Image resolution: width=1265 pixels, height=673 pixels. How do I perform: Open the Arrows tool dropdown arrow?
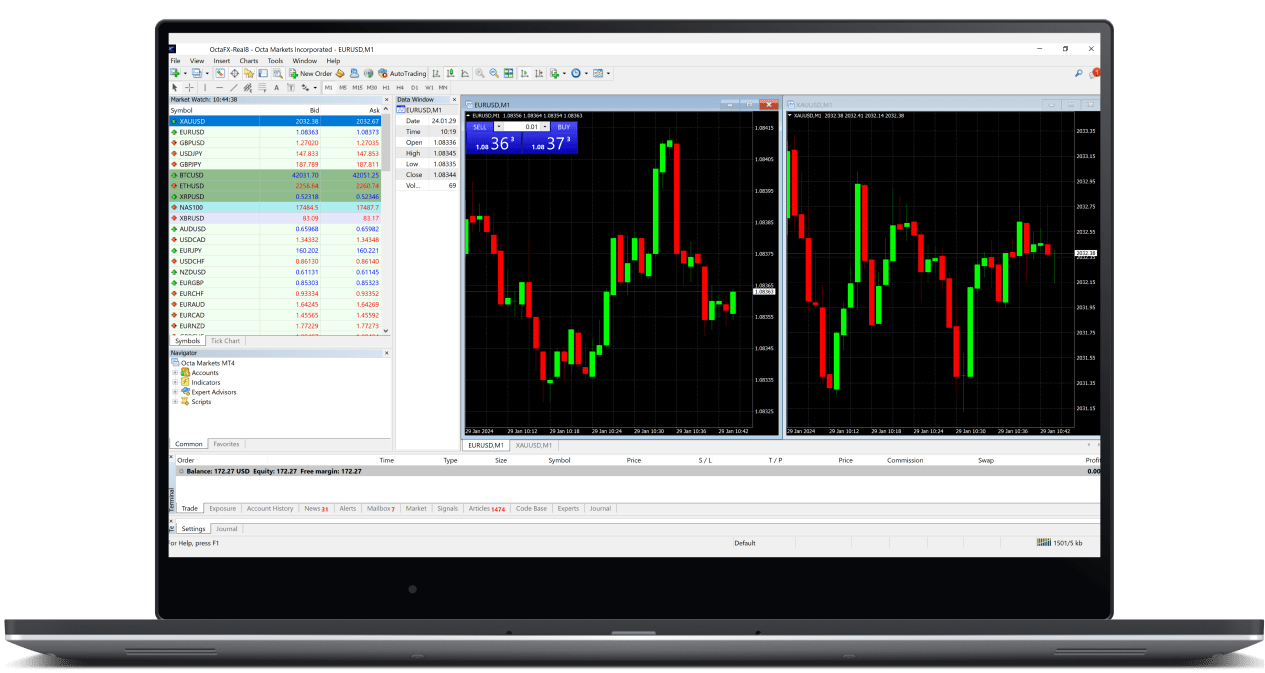pos(315,87)
